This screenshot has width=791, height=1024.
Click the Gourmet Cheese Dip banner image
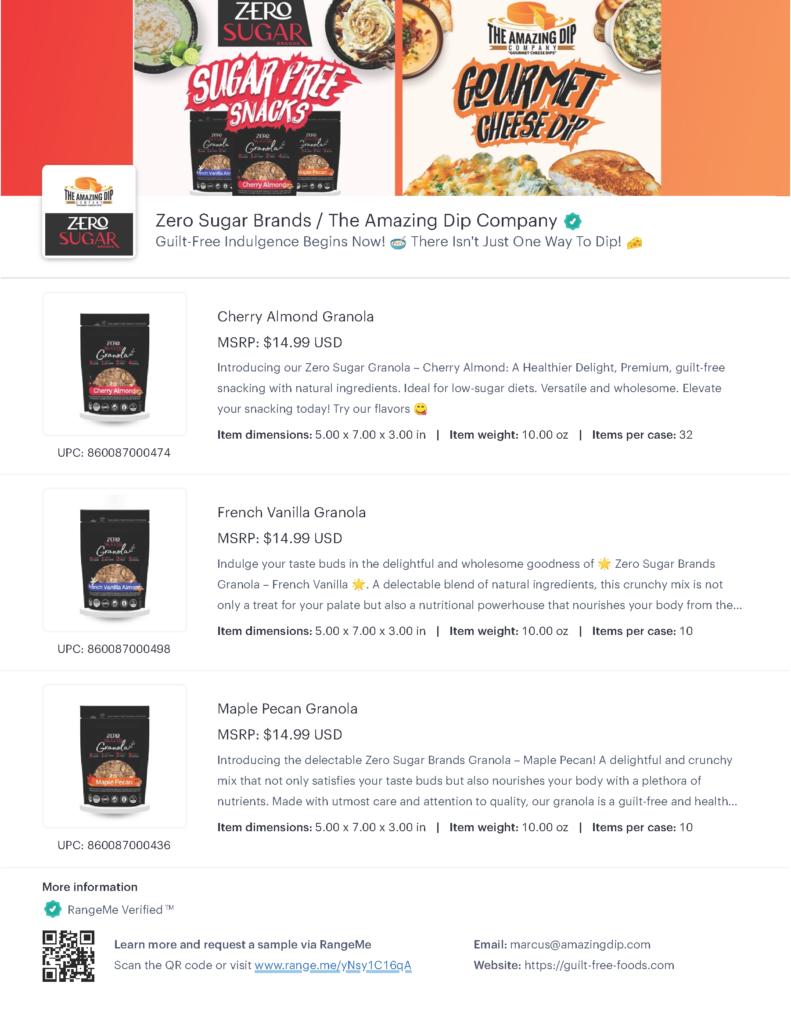pyautogui.click(x=532, y=98)
